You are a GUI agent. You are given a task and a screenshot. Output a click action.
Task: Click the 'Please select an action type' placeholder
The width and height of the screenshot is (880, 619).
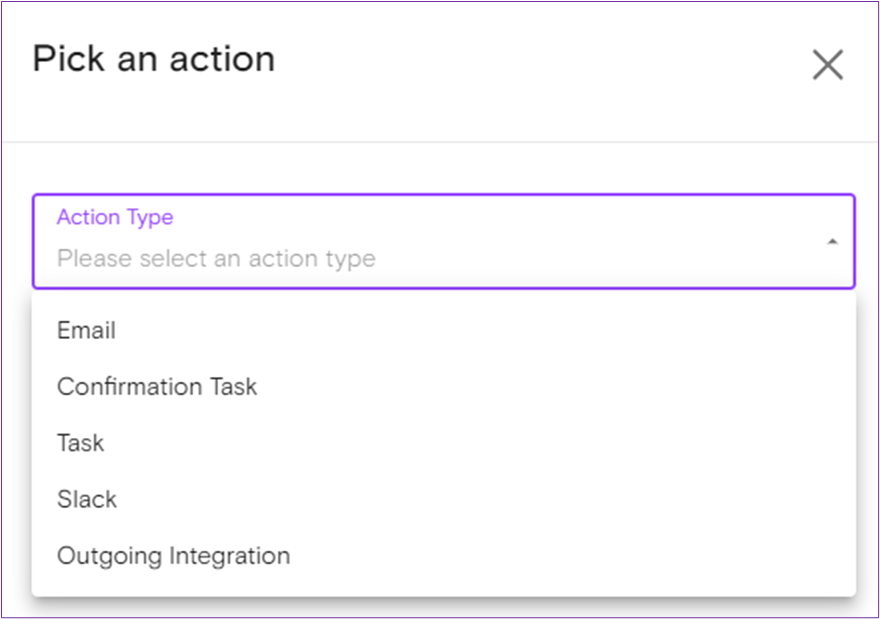click(216, 259)
